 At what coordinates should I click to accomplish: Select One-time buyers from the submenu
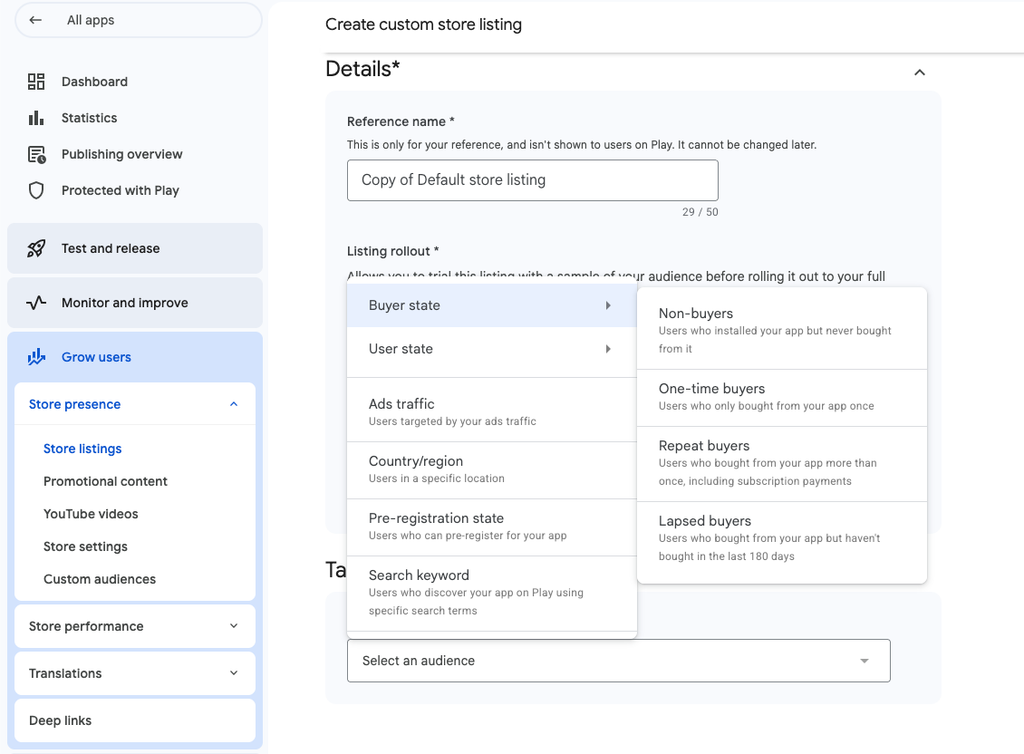click(x=782, y=398)
